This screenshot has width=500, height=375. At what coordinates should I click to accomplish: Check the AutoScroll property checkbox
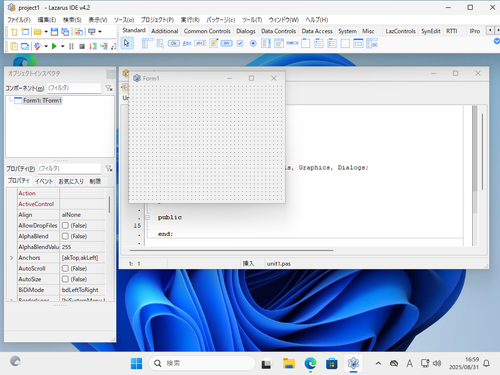[x=65, y=269]
